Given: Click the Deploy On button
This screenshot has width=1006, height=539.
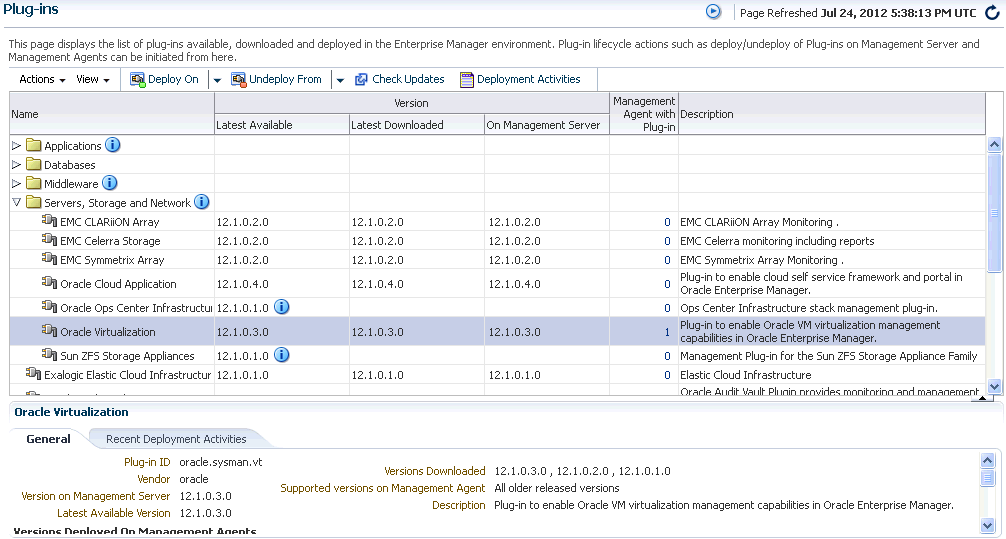Looking at the screenshot, I should [x=164, y=80].
